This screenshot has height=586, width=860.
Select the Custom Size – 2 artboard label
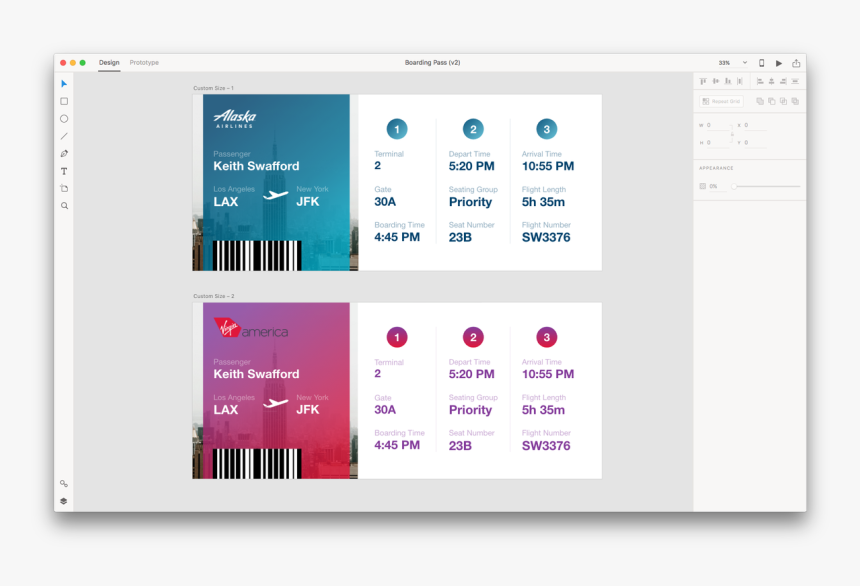[x=214, y=296]
